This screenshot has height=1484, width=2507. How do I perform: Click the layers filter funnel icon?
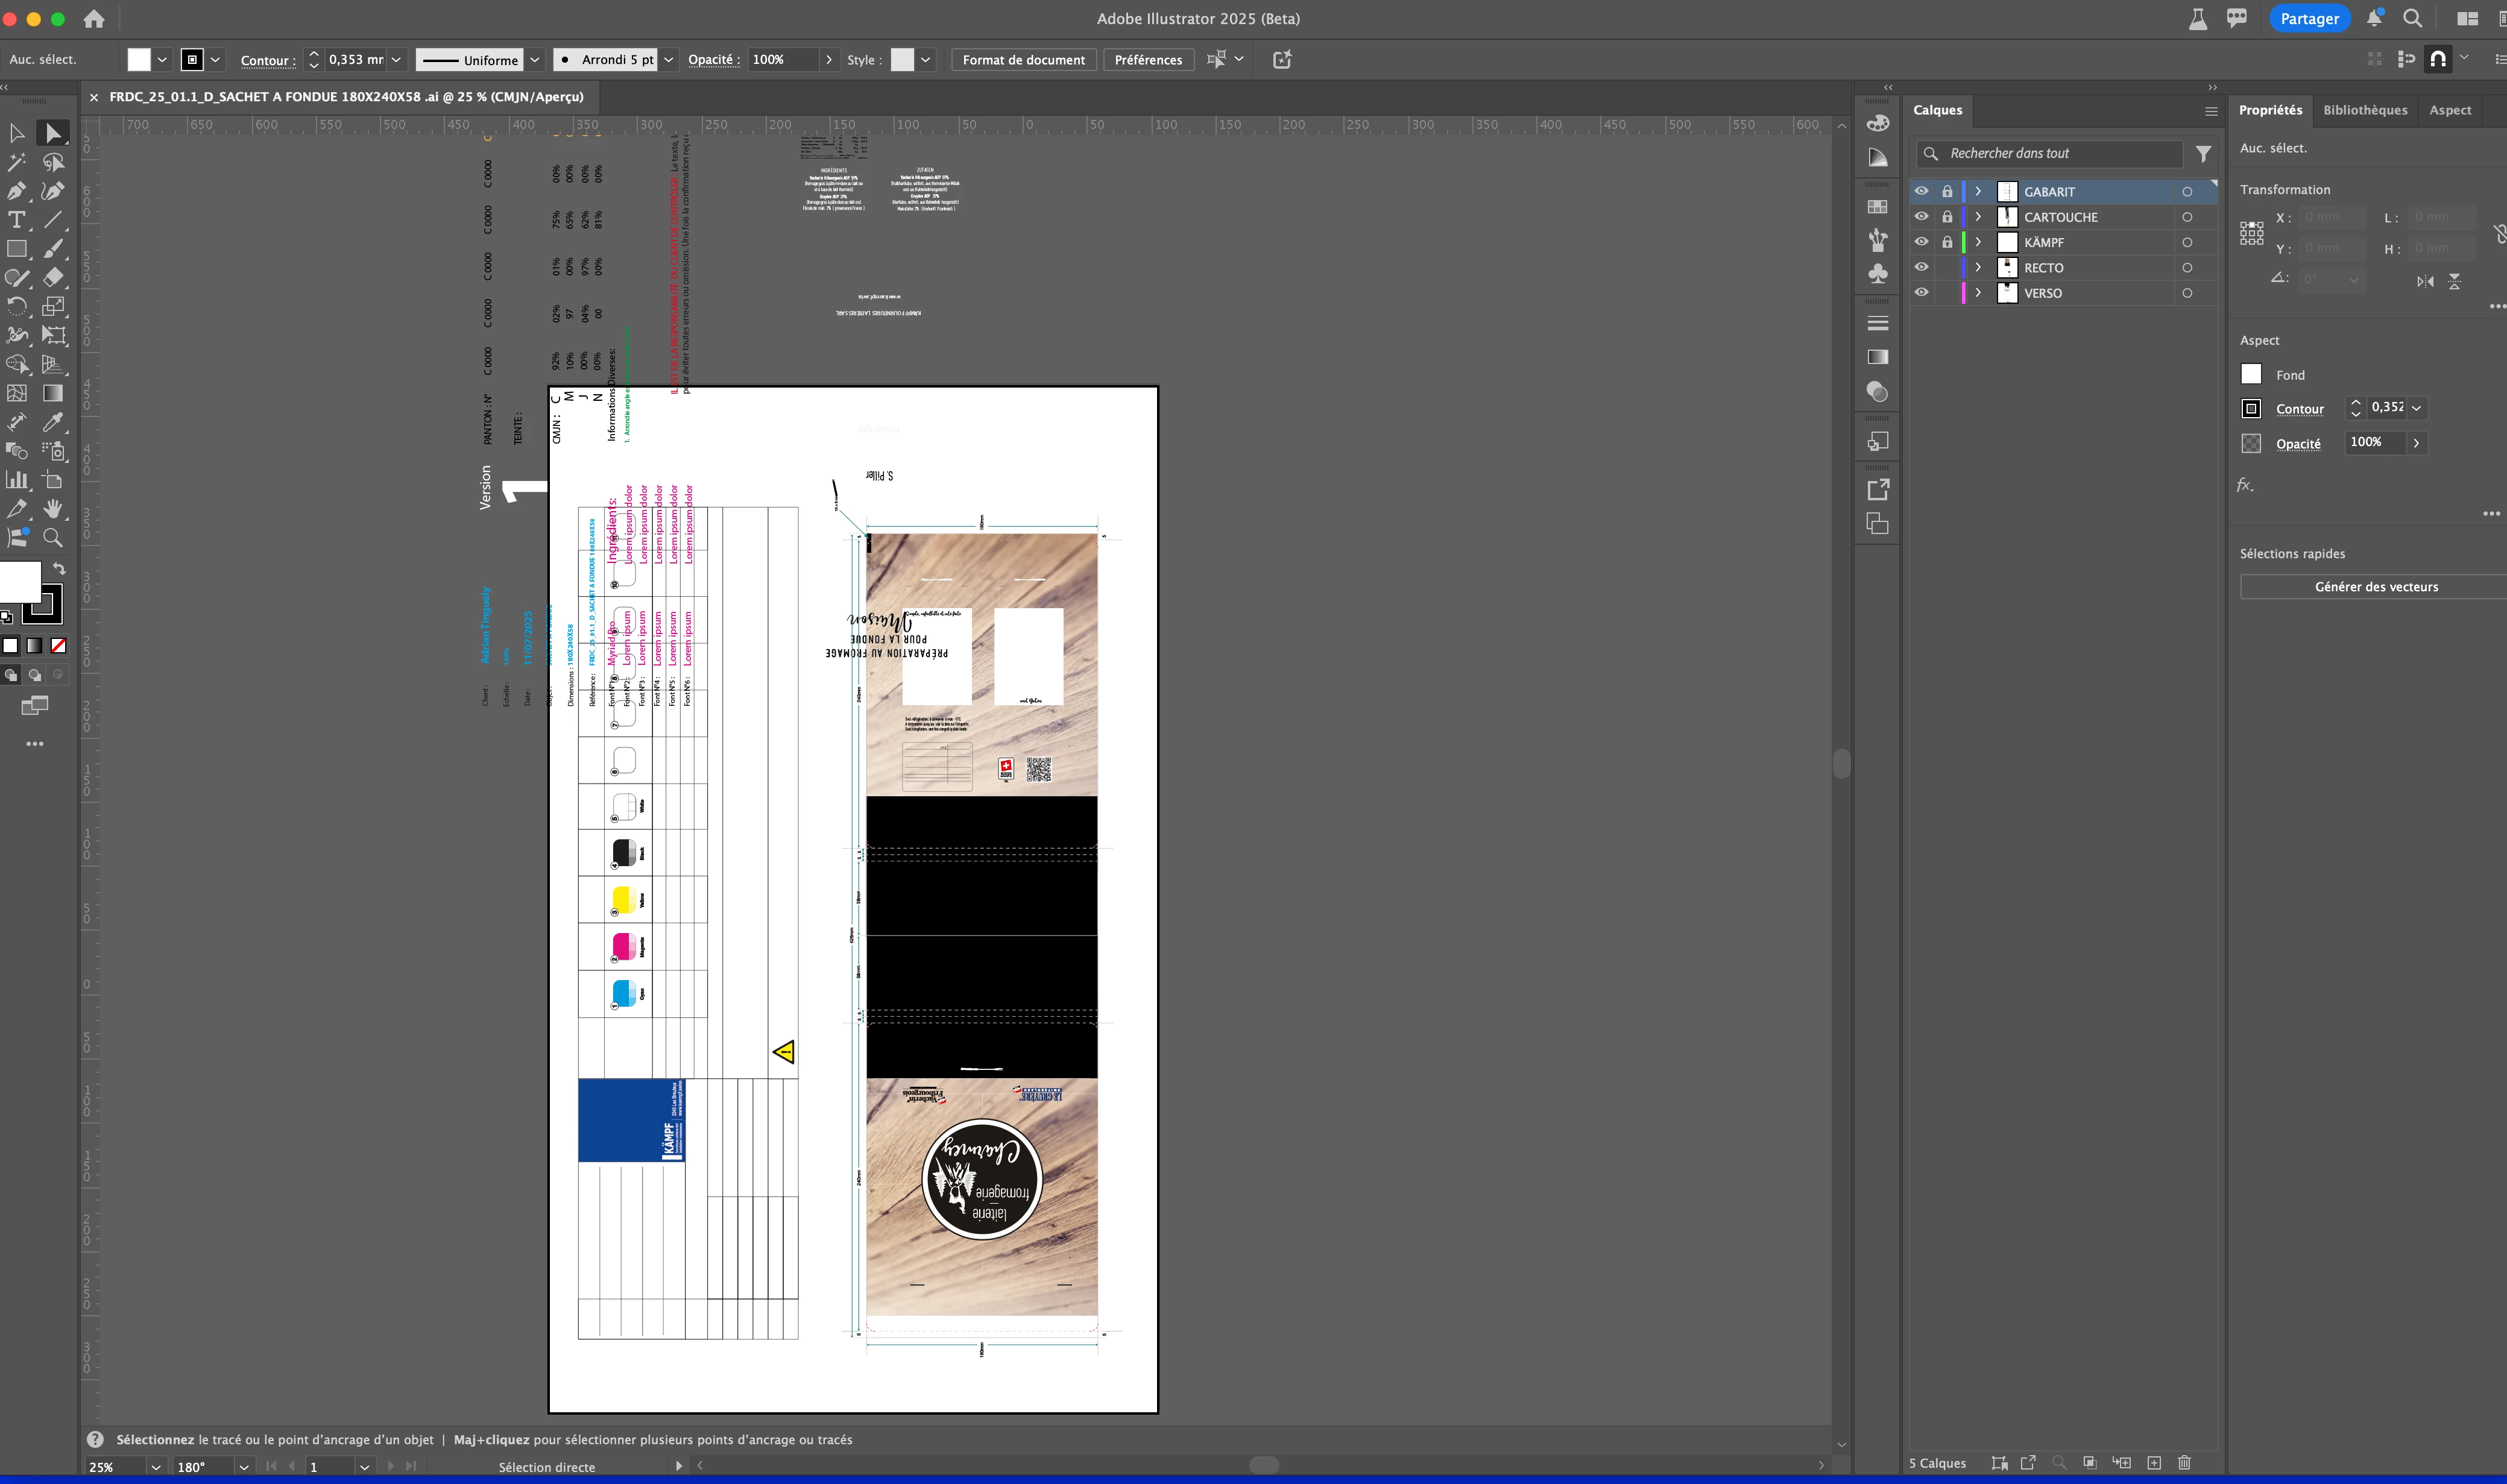pyautogui.click(x=2203, y=153)
